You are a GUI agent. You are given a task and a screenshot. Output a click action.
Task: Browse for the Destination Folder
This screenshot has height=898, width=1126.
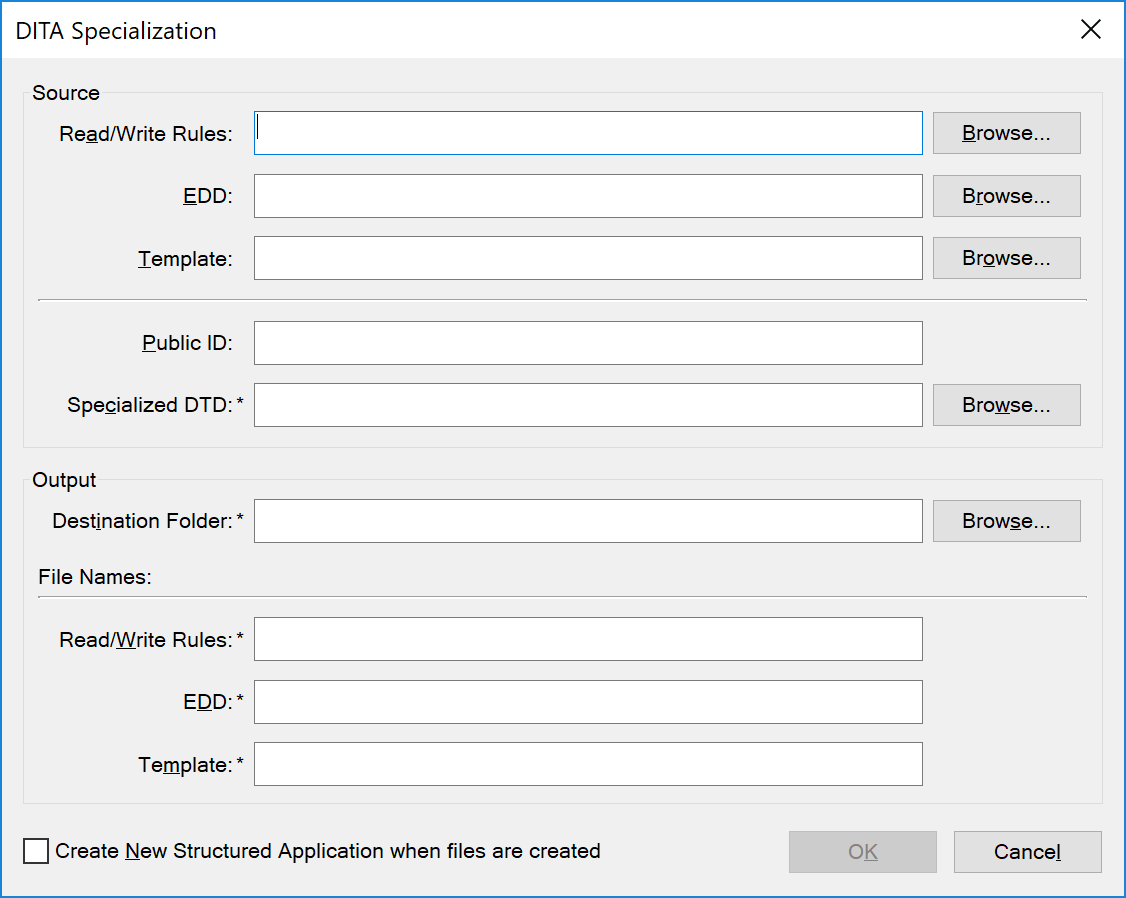point(1006,520)
